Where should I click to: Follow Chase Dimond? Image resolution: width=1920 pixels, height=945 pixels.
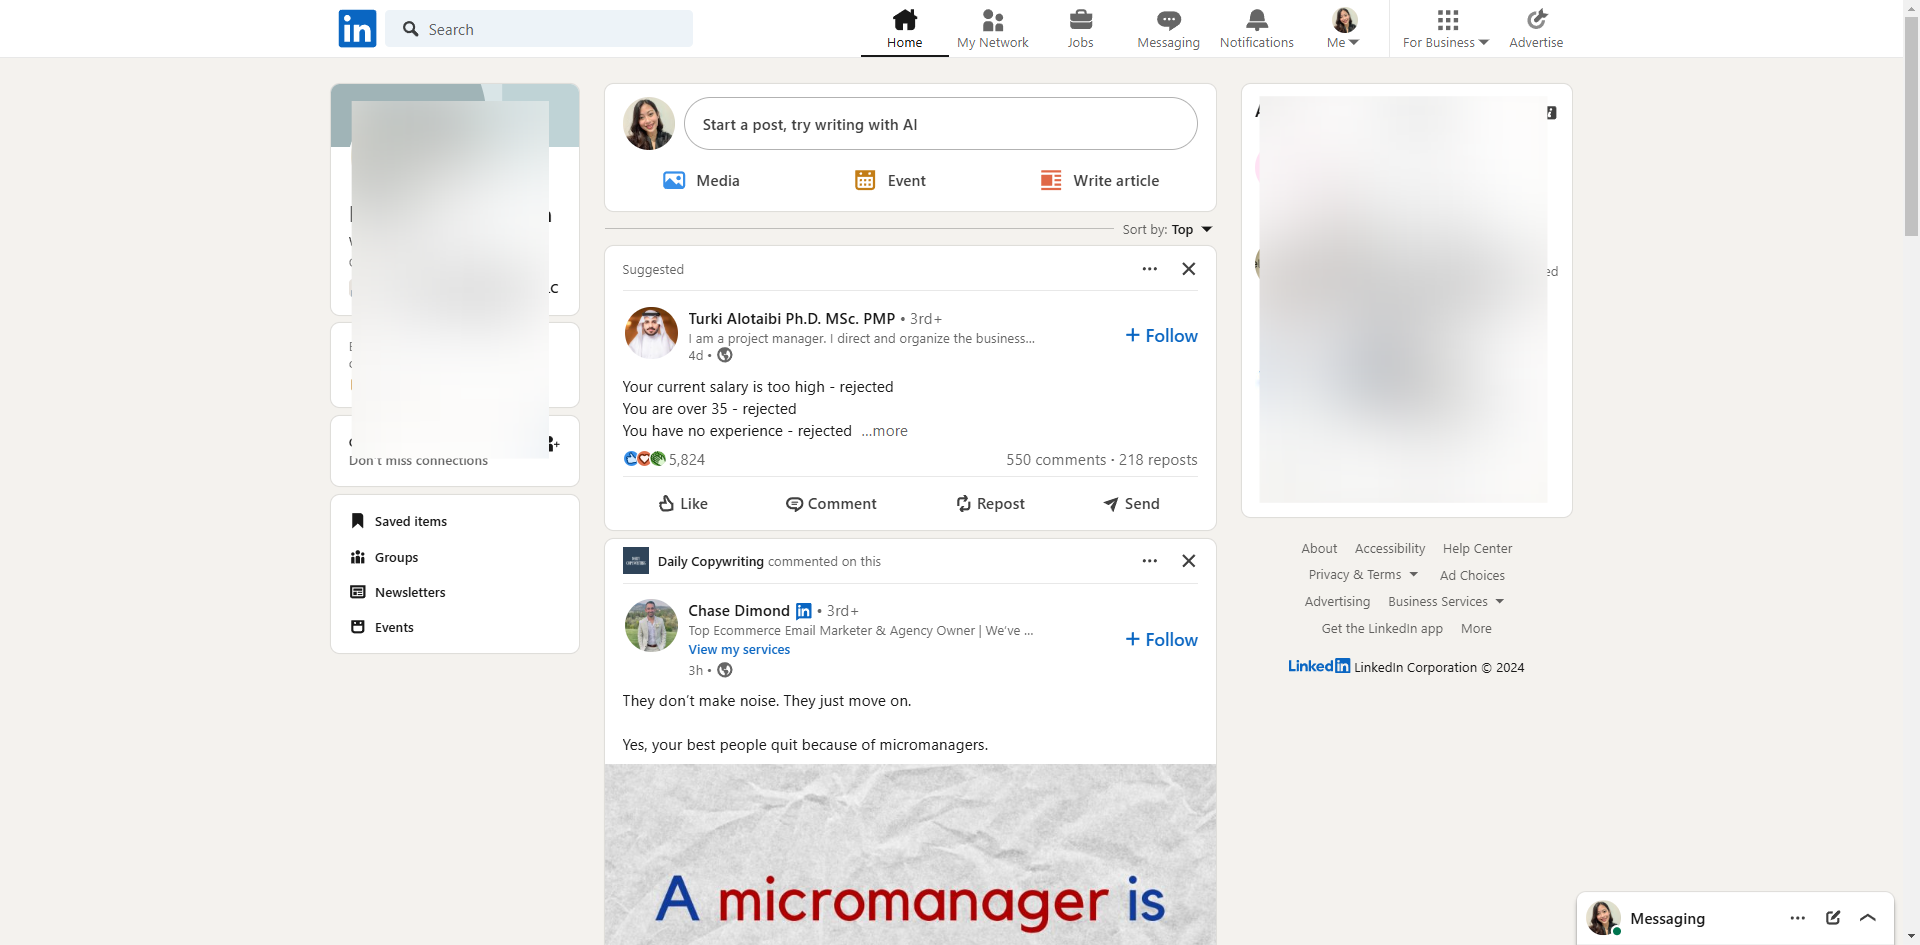click(1161, 640)
